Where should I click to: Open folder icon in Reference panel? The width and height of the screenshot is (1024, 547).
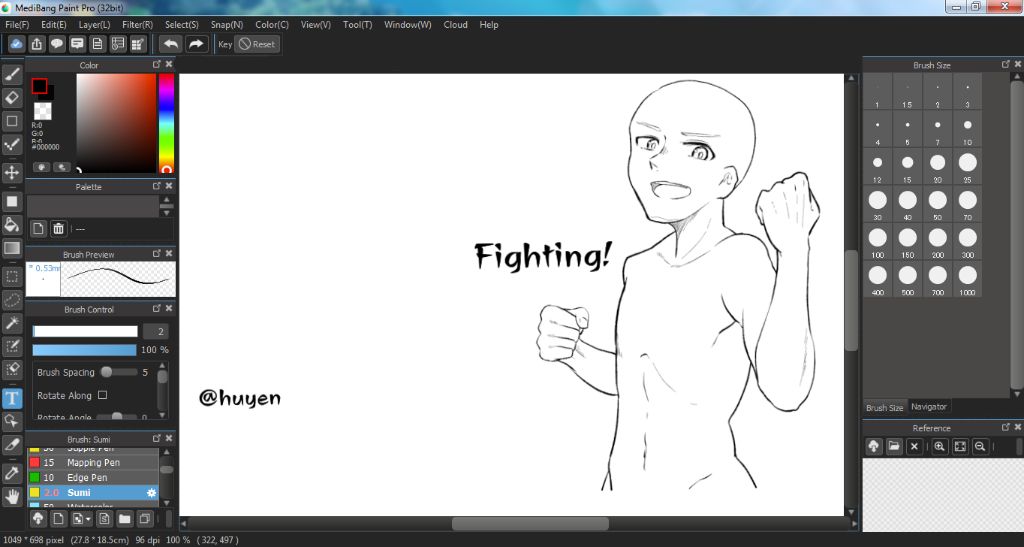click(x=894, y=446)
